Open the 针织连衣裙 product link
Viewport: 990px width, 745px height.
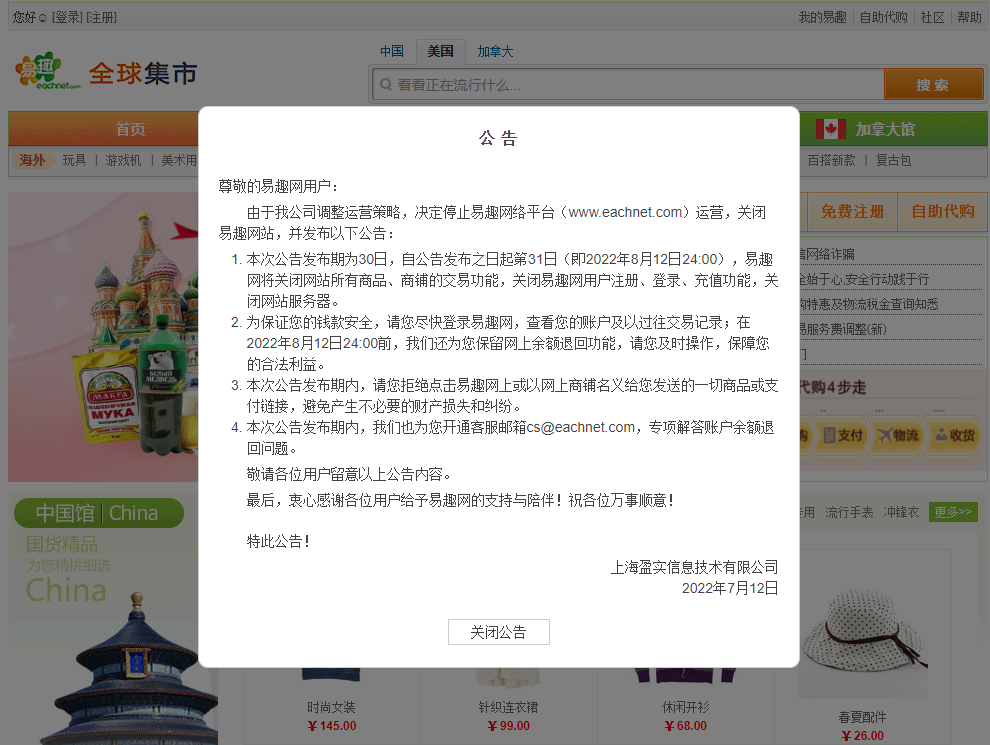[x=508, y=707]
